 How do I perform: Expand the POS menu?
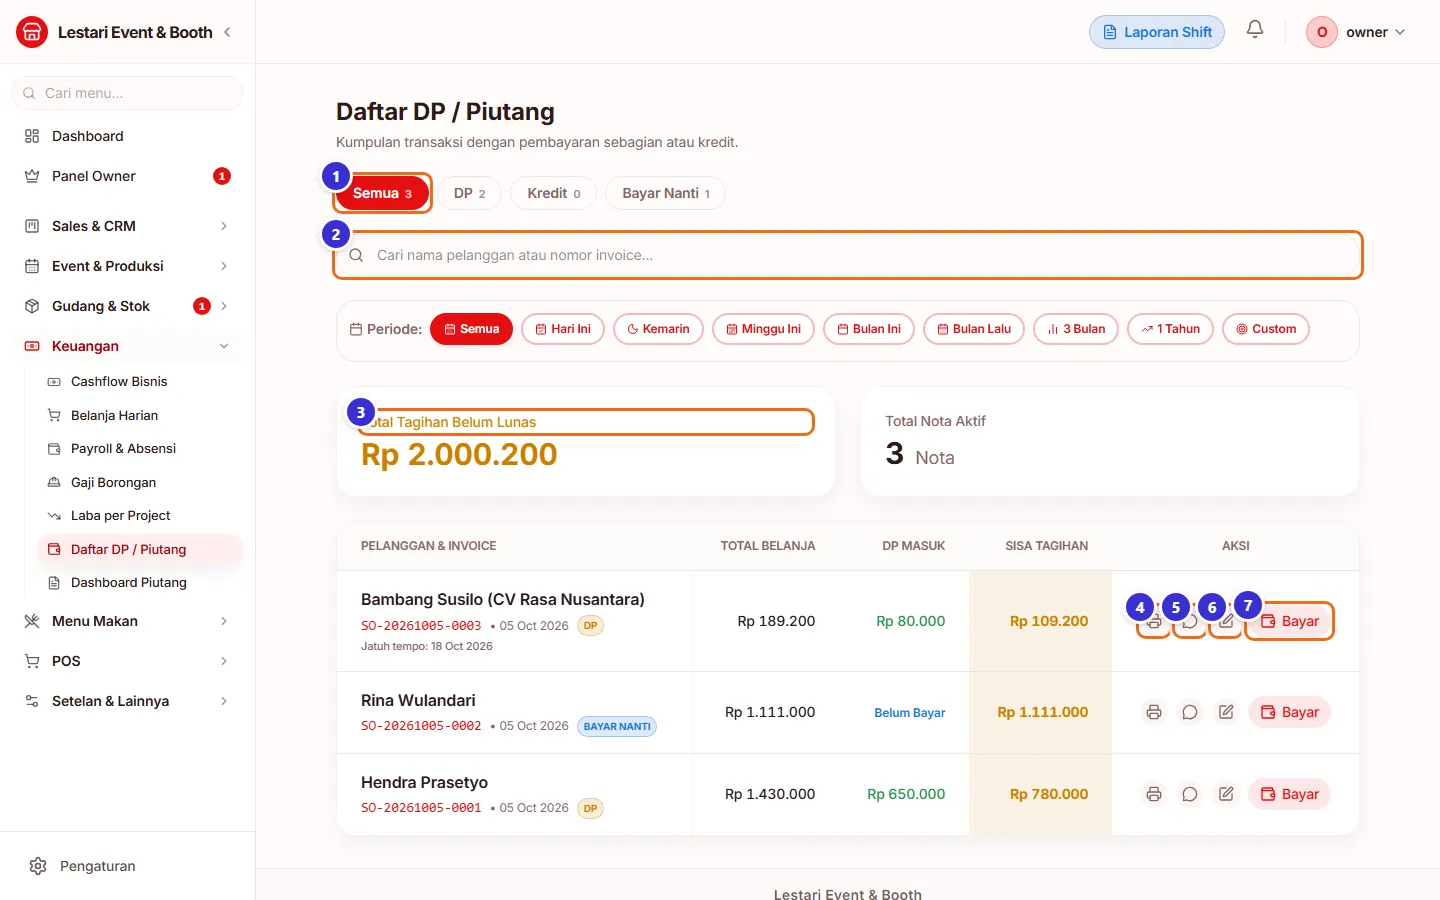point(127,661)
